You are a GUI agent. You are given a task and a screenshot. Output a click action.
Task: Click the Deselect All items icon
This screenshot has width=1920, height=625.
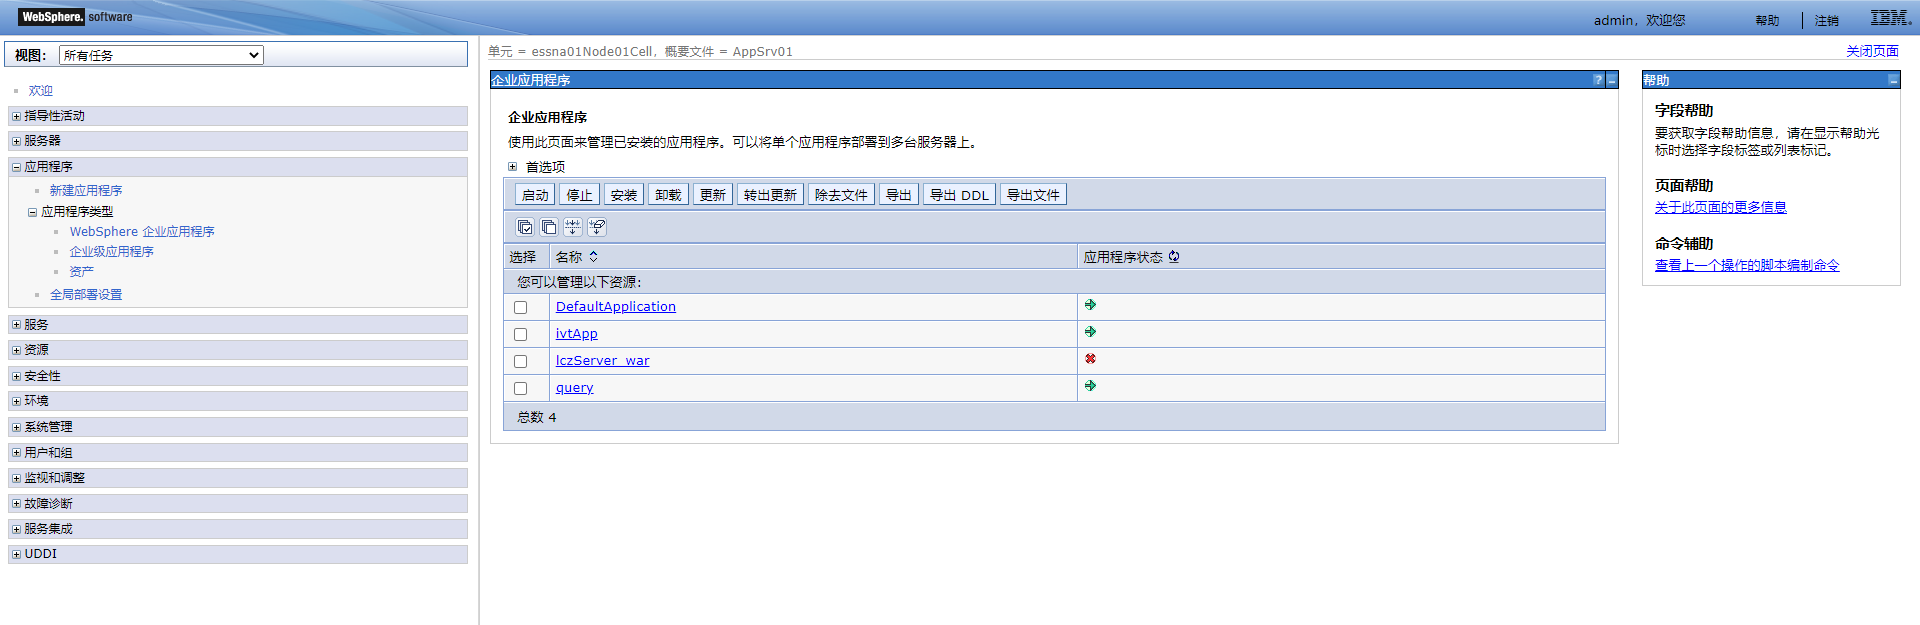pos(548,227)
